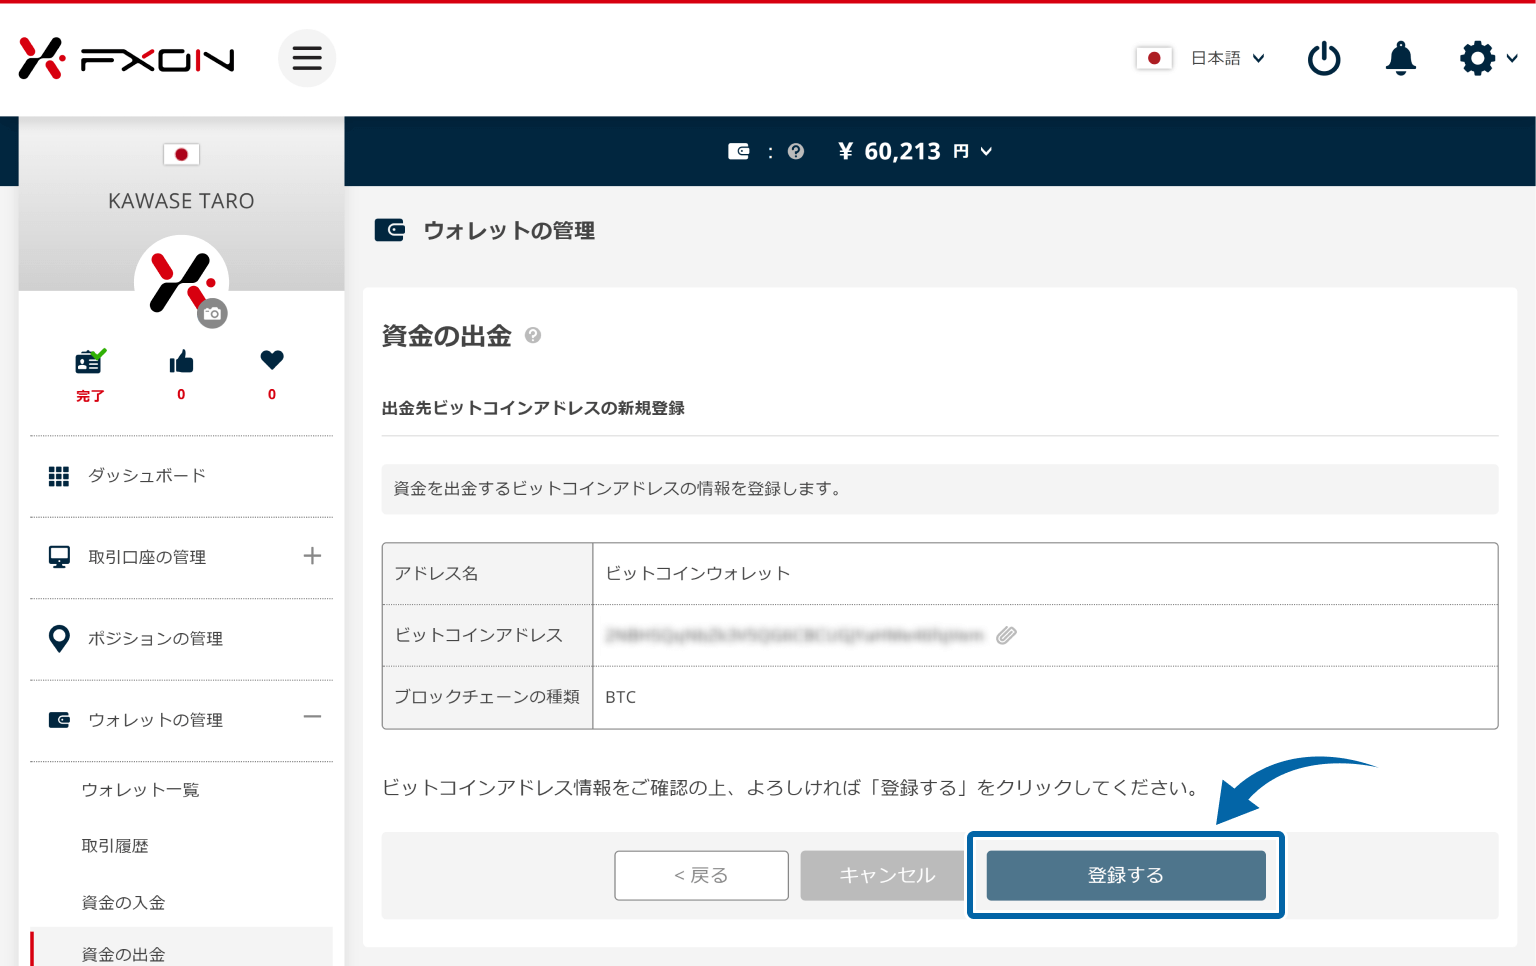Image resolution: width=1536 pixels, height=966 pixels.
Task: Click the power logout icon
Action: (1324, 58)
